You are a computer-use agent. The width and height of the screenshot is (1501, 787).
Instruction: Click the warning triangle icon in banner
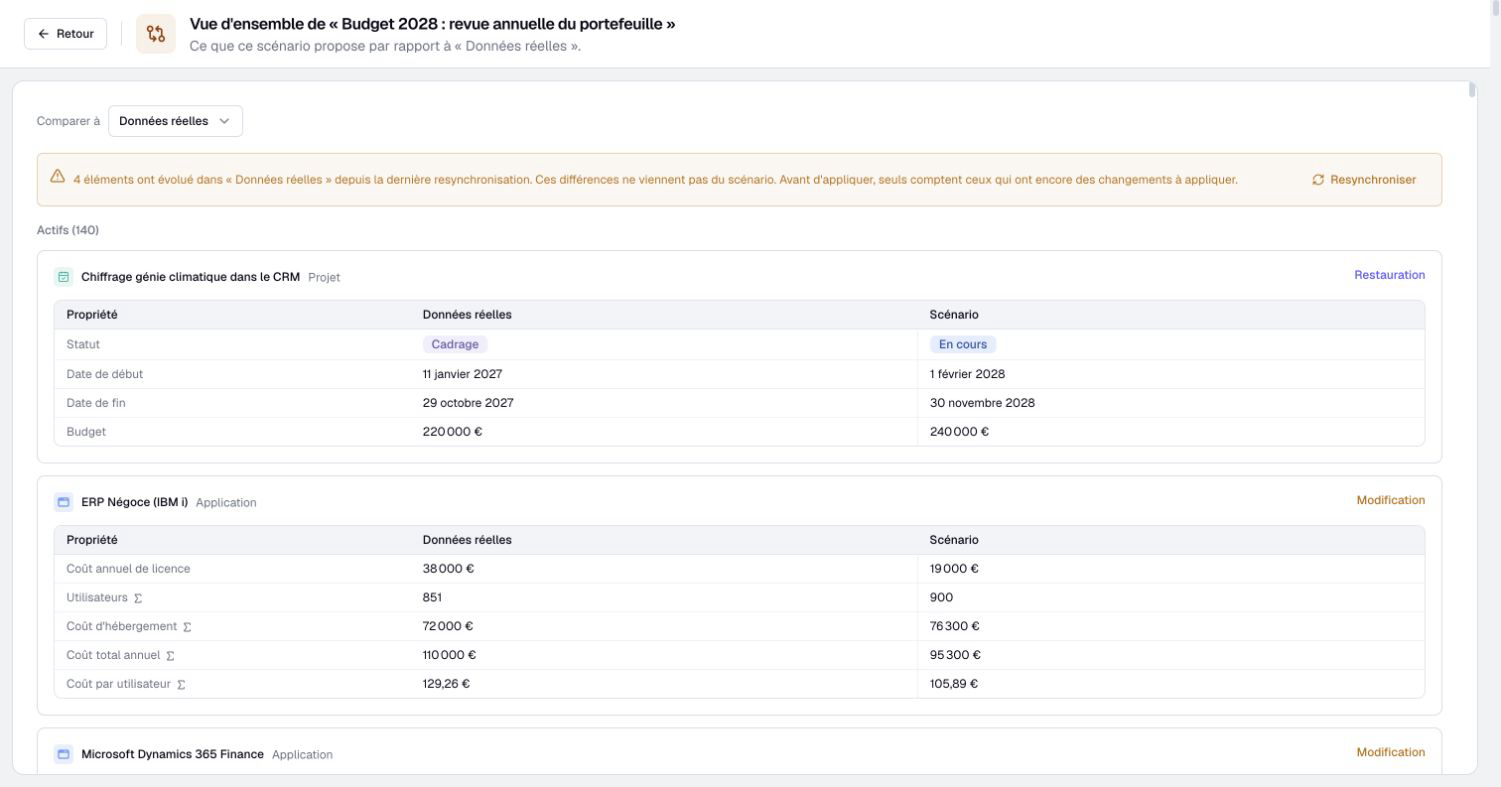(x=58, y=178)
